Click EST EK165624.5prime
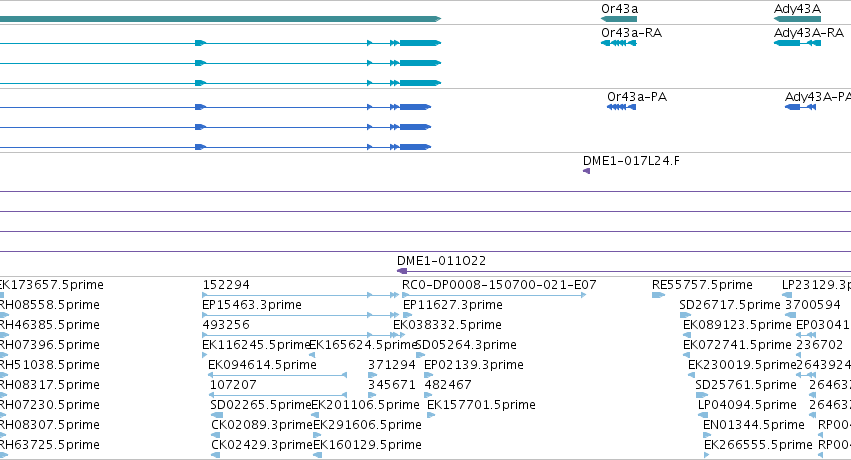Screen dimensions: 851x460 (x=363, y=345)
